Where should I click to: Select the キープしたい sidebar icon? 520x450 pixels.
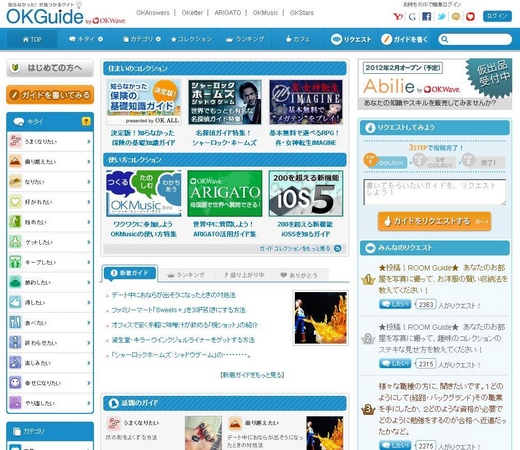click(x=15, y=262)
